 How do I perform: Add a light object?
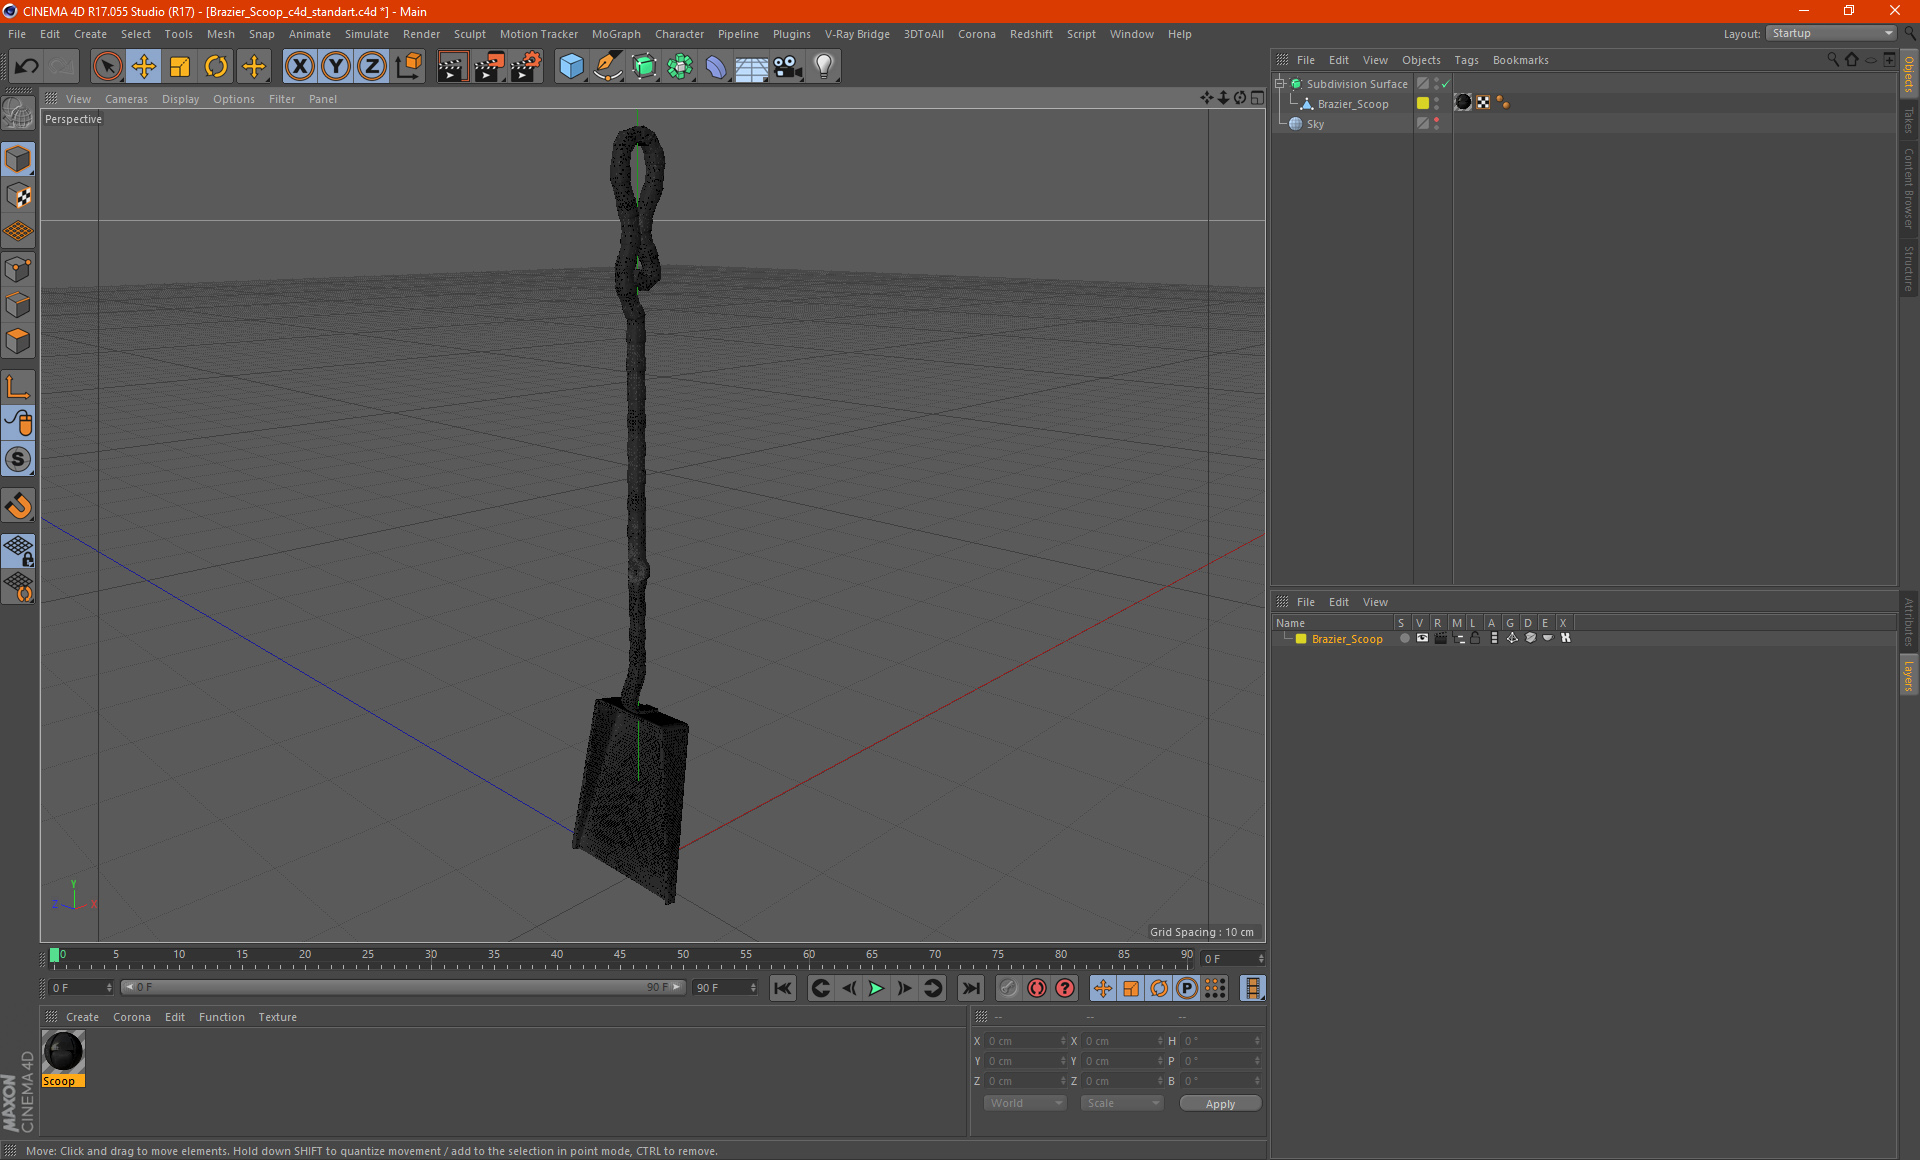point(824,67)
